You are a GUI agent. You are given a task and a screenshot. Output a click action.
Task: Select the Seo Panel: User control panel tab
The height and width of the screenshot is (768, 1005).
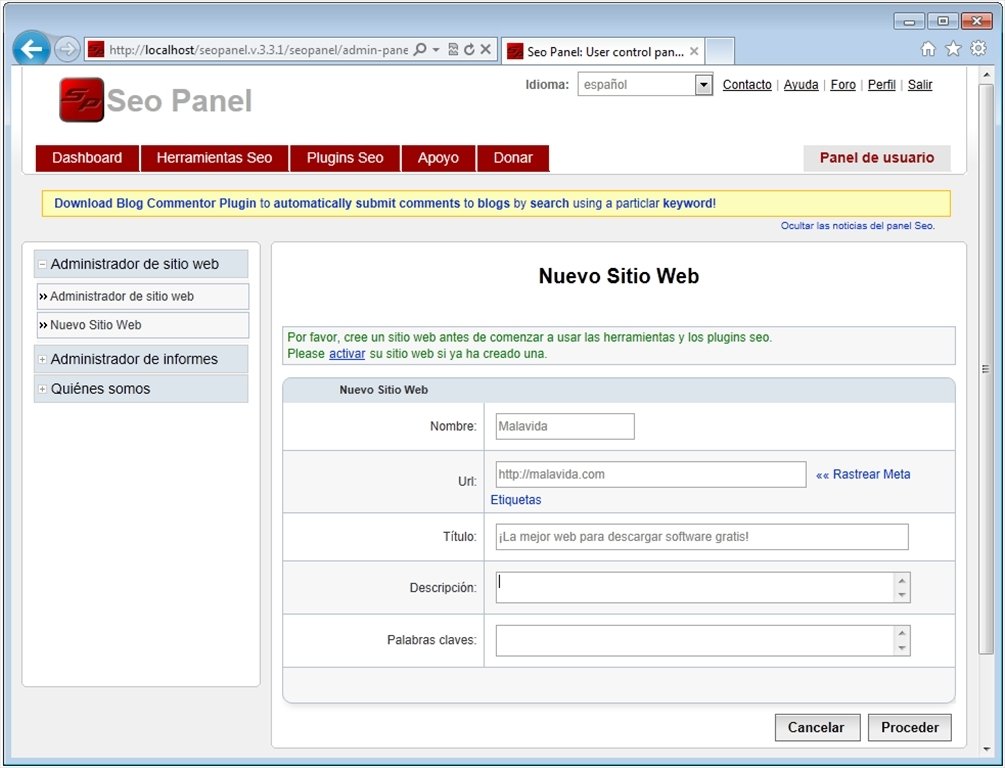603,51
